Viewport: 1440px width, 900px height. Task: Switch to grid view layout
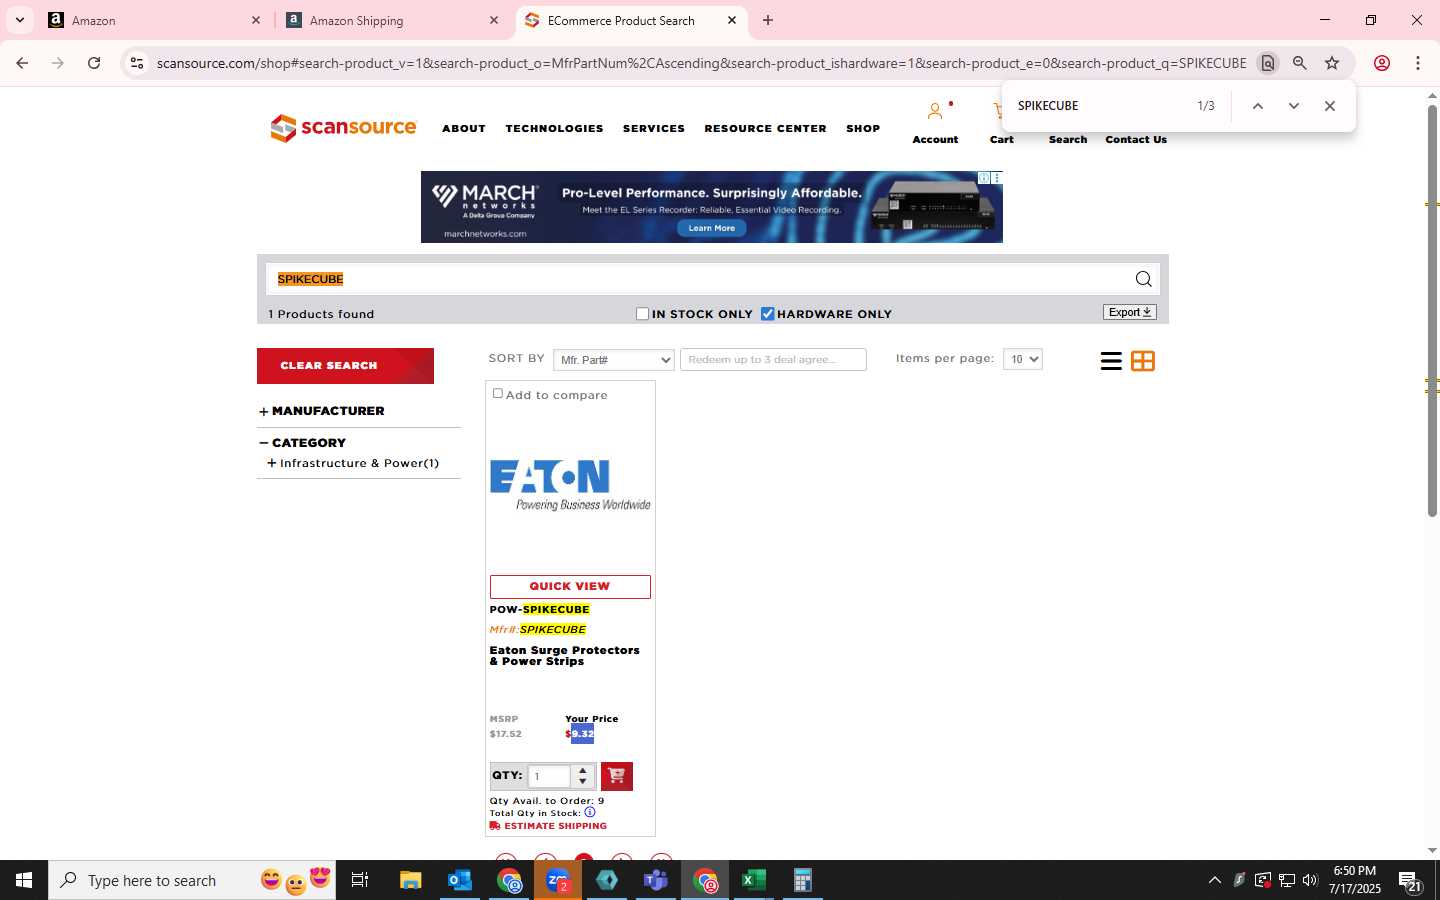(x=1143, y=361)
